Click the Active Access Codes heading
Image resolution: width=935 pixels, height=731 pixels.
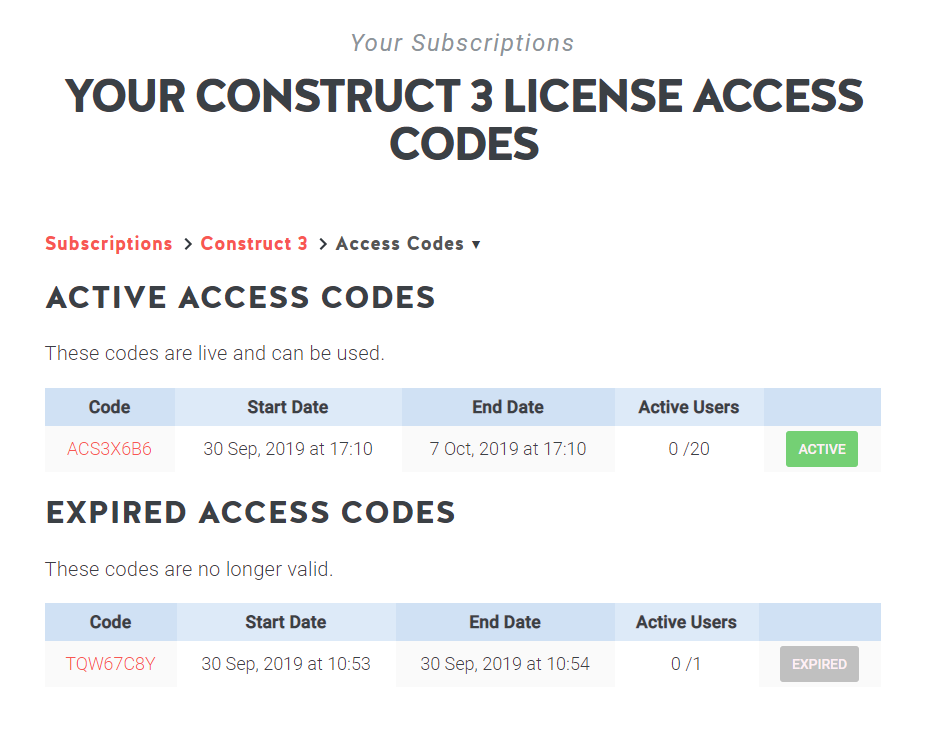(x=240, y=297)
